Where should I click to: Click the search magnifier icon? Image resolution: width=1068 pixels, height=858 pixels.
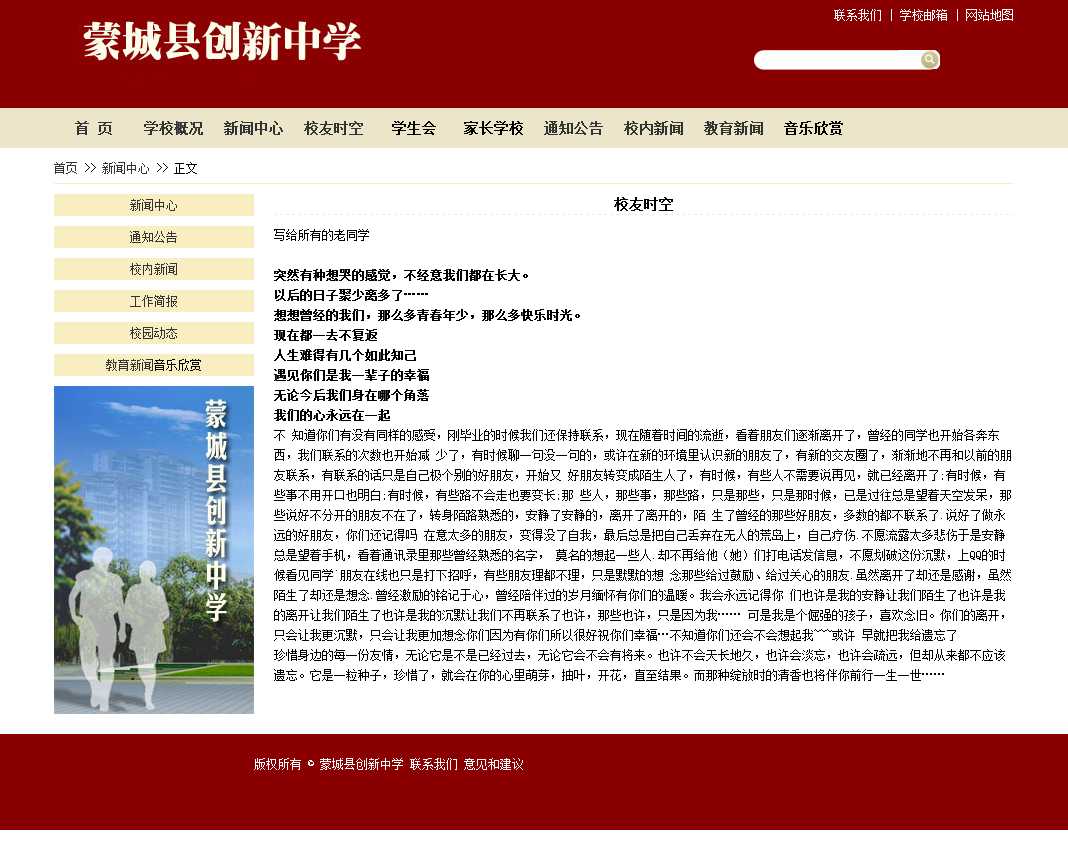coord(929,60)
